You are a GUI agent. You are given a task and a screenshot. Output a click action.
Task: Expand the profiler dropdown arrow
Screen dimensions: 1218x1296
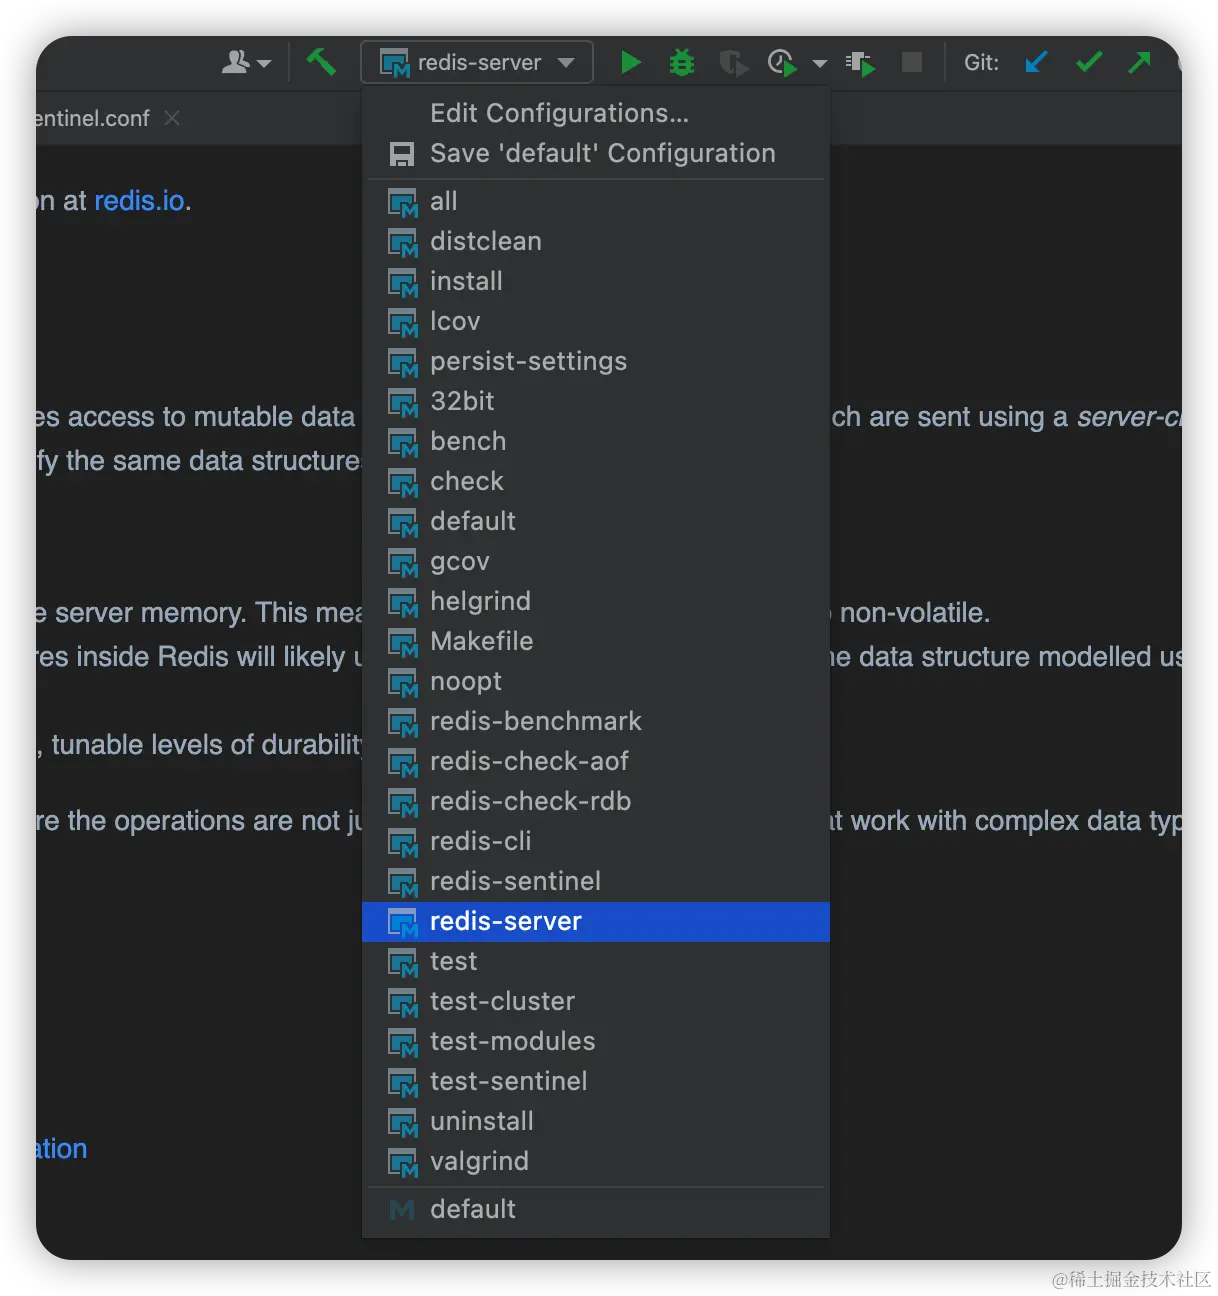pos(820,63)
